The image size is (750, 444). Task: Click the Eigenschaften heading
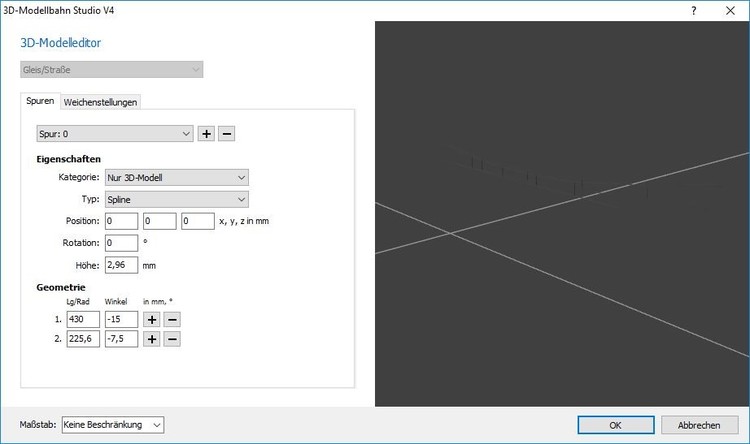(68, 159)
